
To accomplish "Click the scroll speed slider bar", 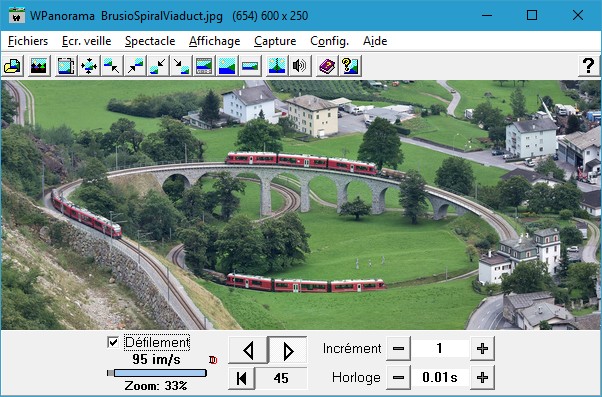I will click(157, 373).
